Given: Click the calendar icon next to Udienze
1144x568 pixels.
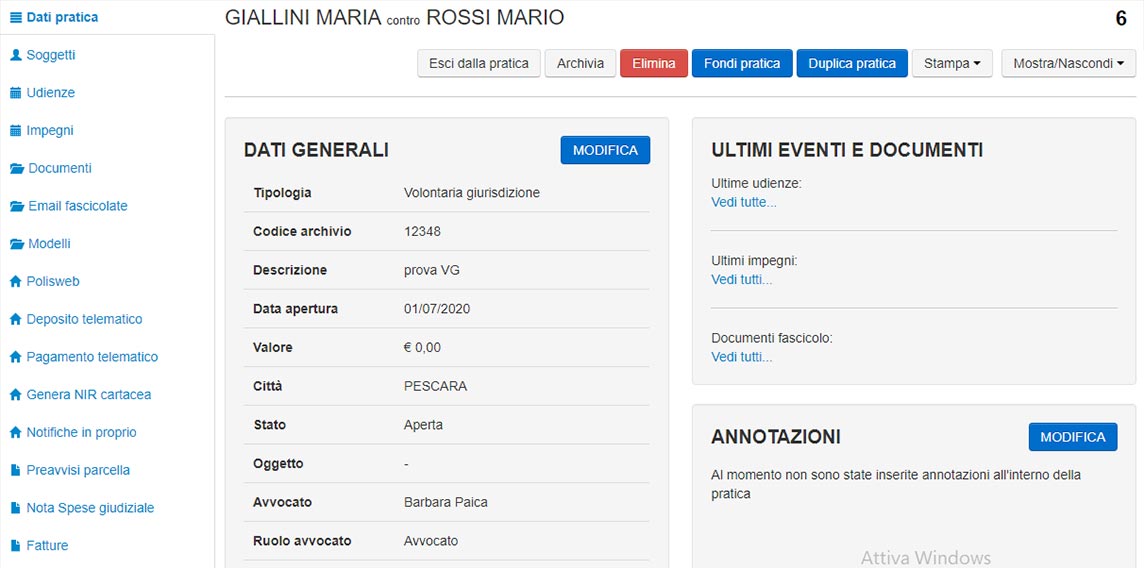Looking at the screenshot, I should coord(16,93).
